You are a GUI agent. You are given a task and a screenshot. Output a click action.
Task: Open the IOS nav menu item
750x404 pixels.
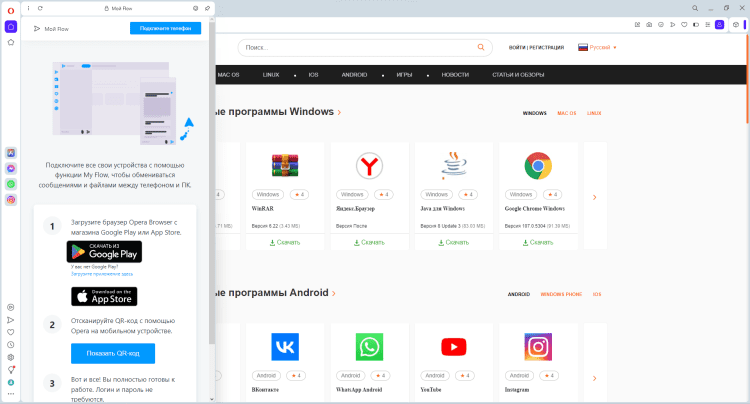click(313, 75)
